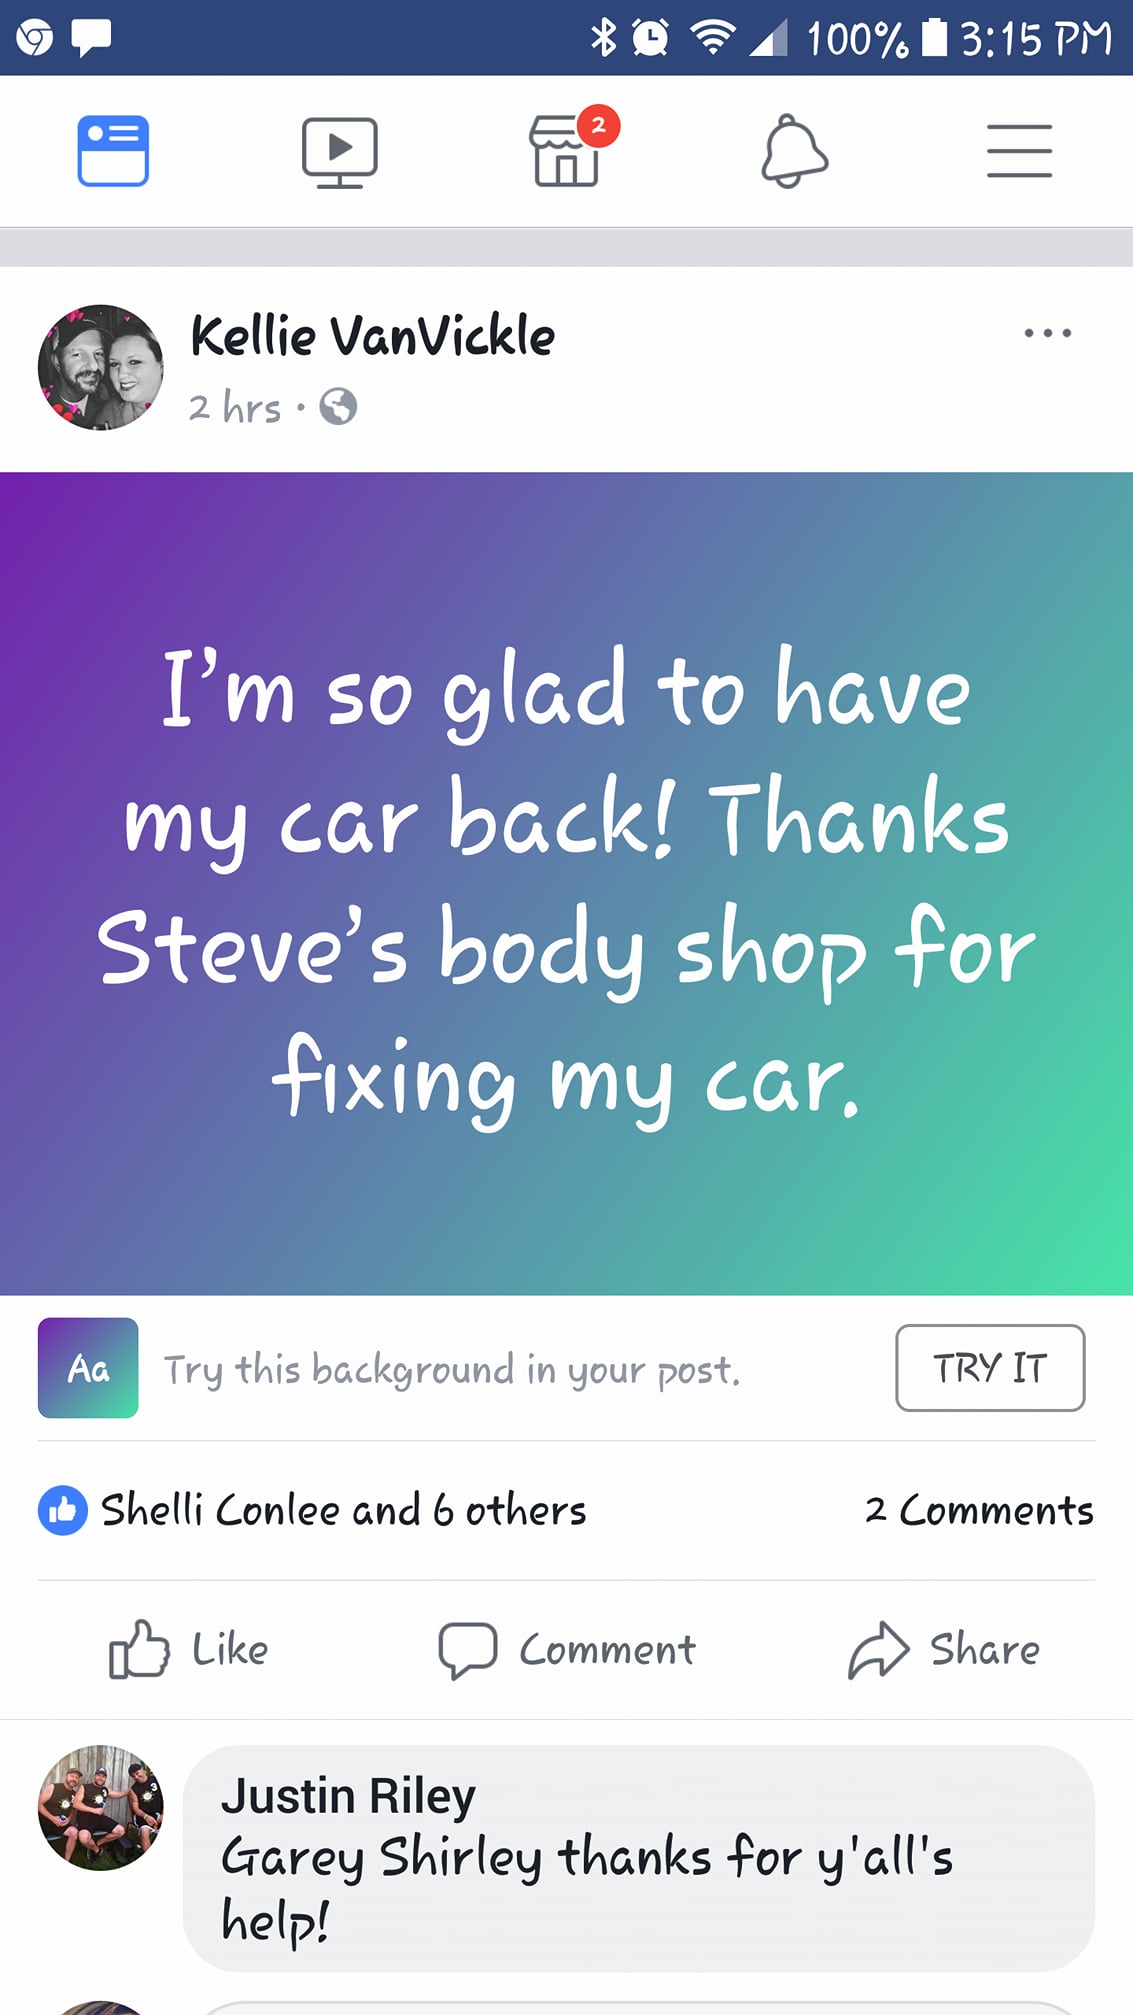Tap the colored post text image
Viewport: 1133px width, 2015px height.
(566, 883)
